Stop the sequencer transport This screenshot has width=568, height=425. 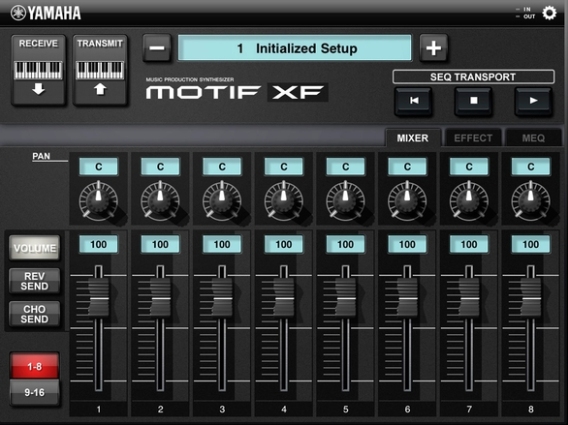473,101
